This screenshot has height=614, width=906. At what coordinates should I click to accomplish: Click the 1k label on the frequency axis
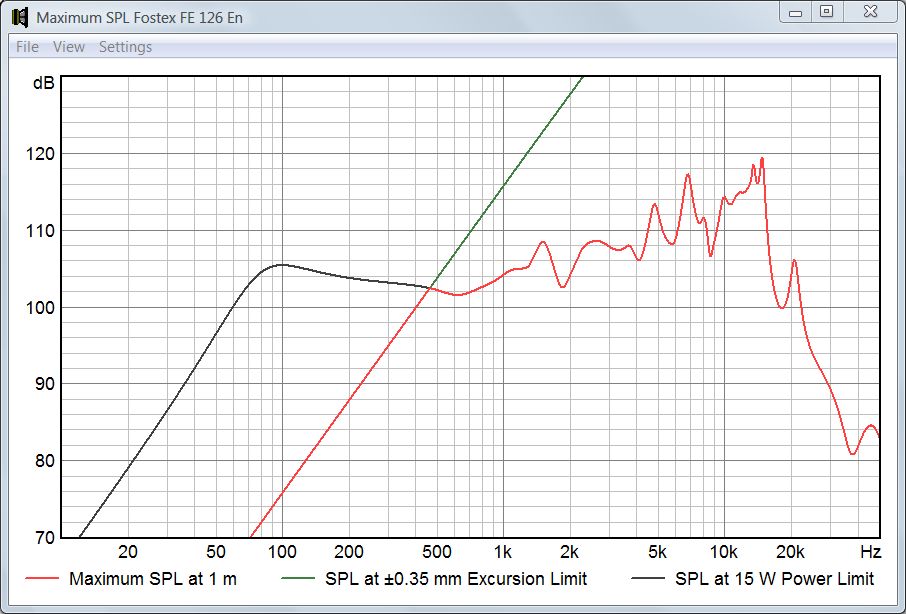click(503, 552)
